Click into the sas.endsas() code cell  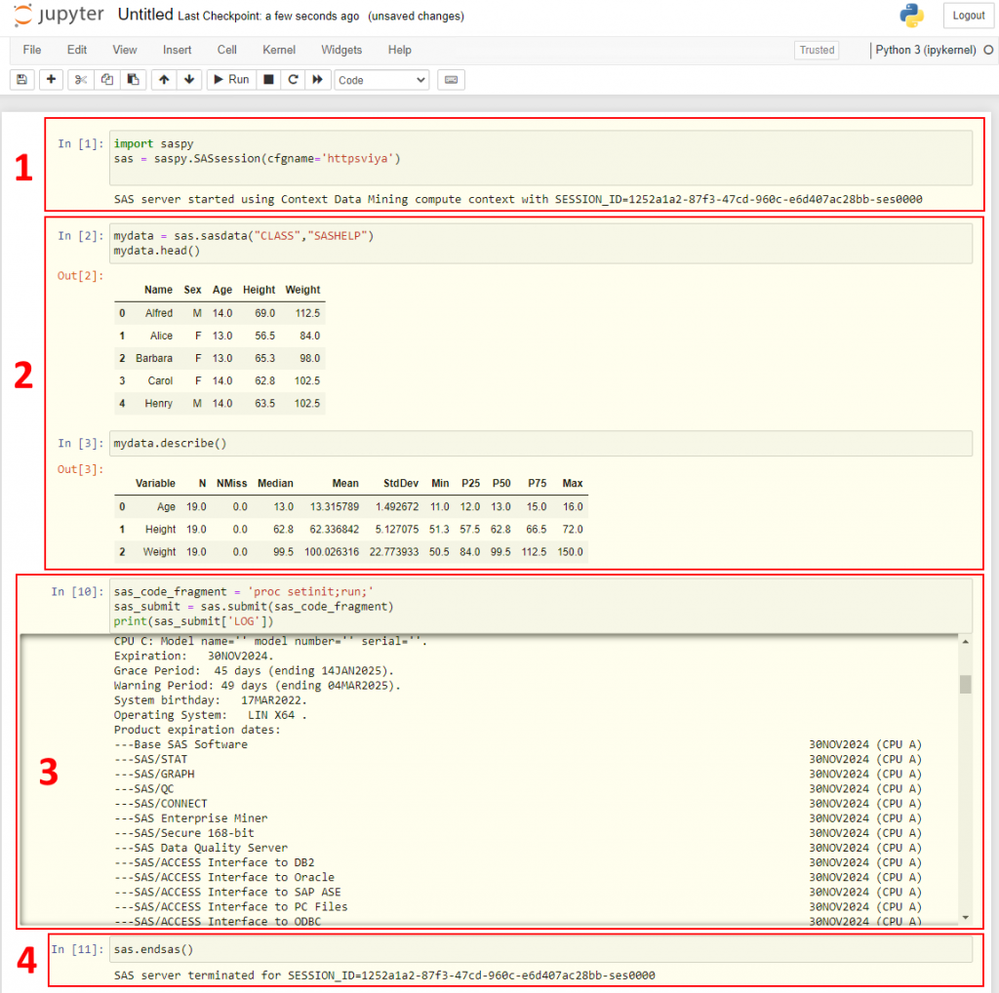(541, 950)
